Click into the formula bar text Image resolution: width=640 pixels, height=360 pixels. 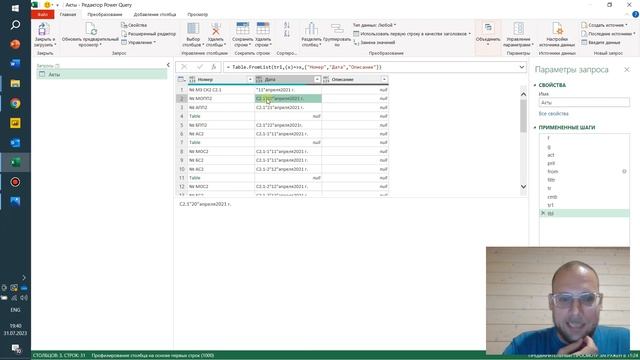304,67
